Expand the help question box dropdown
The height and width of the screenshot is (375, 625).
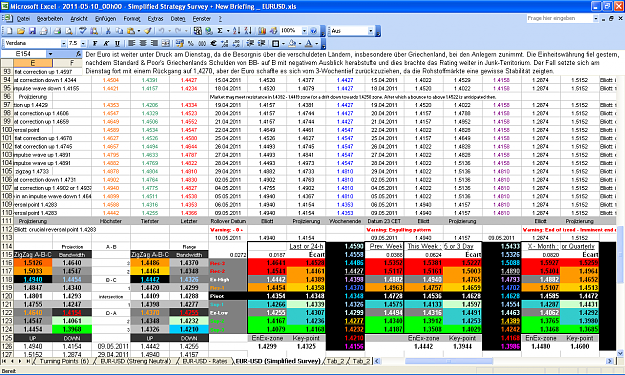[x=596, y=18]
